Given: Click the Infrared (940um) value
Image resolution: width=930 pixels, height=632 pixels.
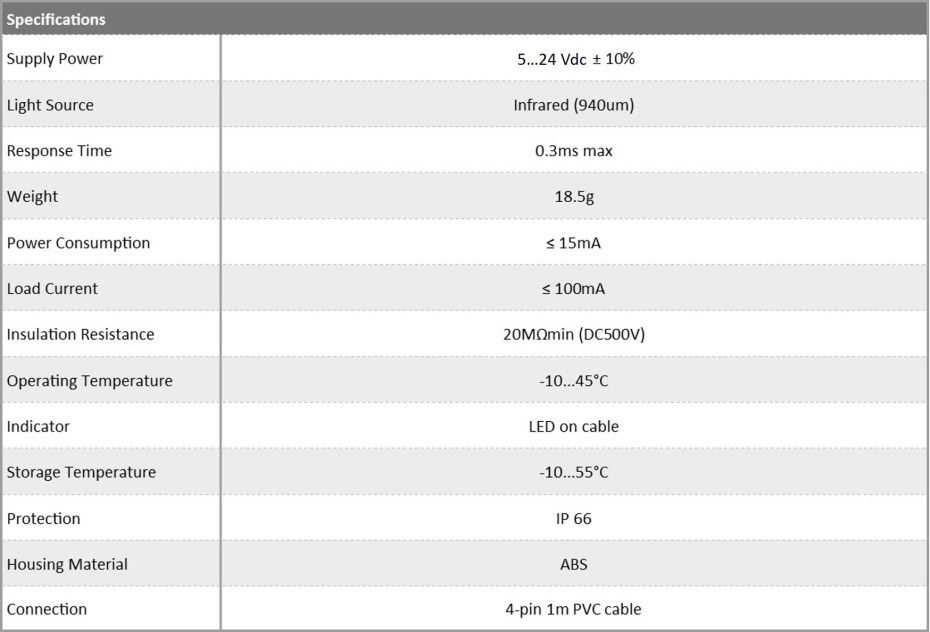Looking at the screenshot, I should (x=573, y=105).
